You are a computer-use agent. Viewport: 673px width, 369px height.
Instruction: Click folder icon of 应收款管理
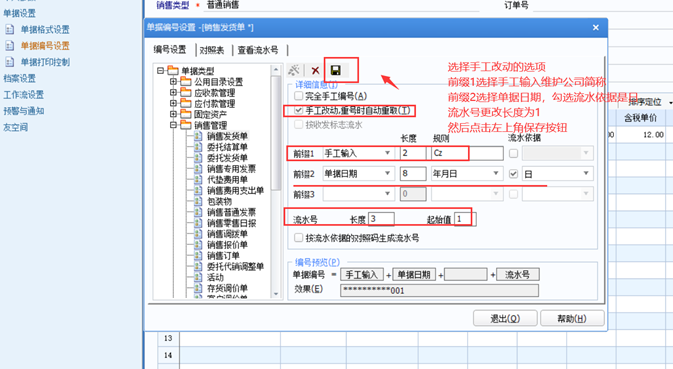coord(186,92)
